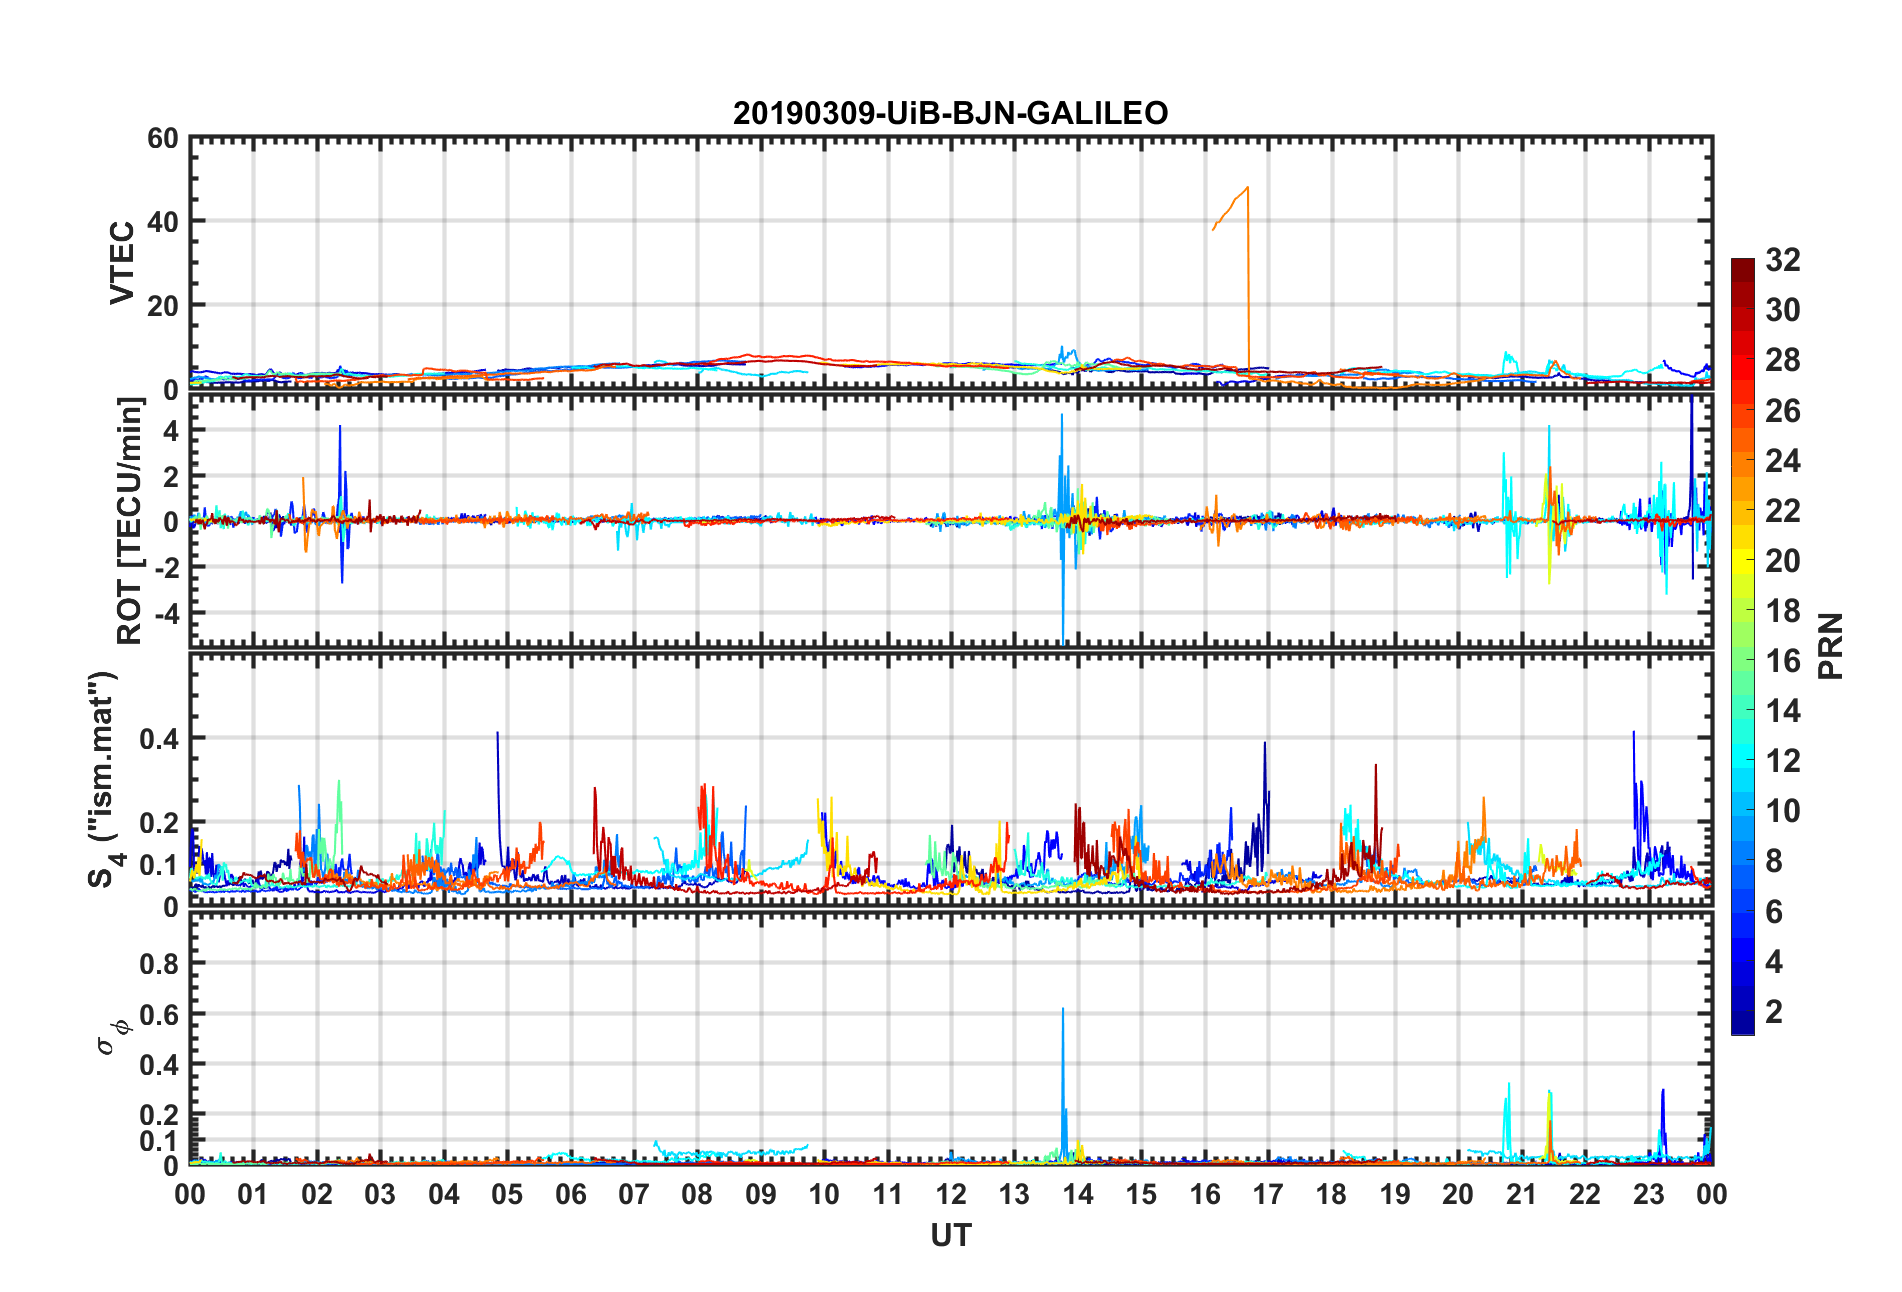Click UT axis tick label 17
The width and height of the screenshot is (1902, 1292).
[x=1268, y=1194]
